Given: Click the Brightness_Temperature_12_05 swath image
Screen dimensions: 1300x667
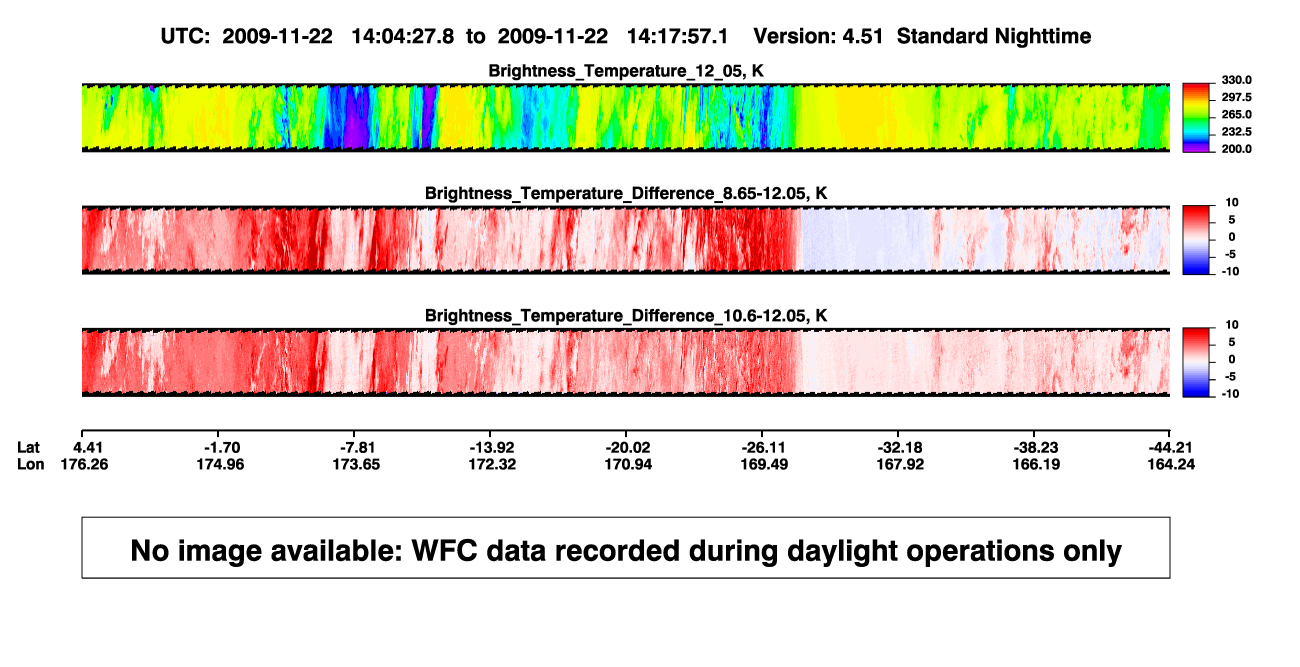Looking at the screenshot, I should click(x=625, y=117).
